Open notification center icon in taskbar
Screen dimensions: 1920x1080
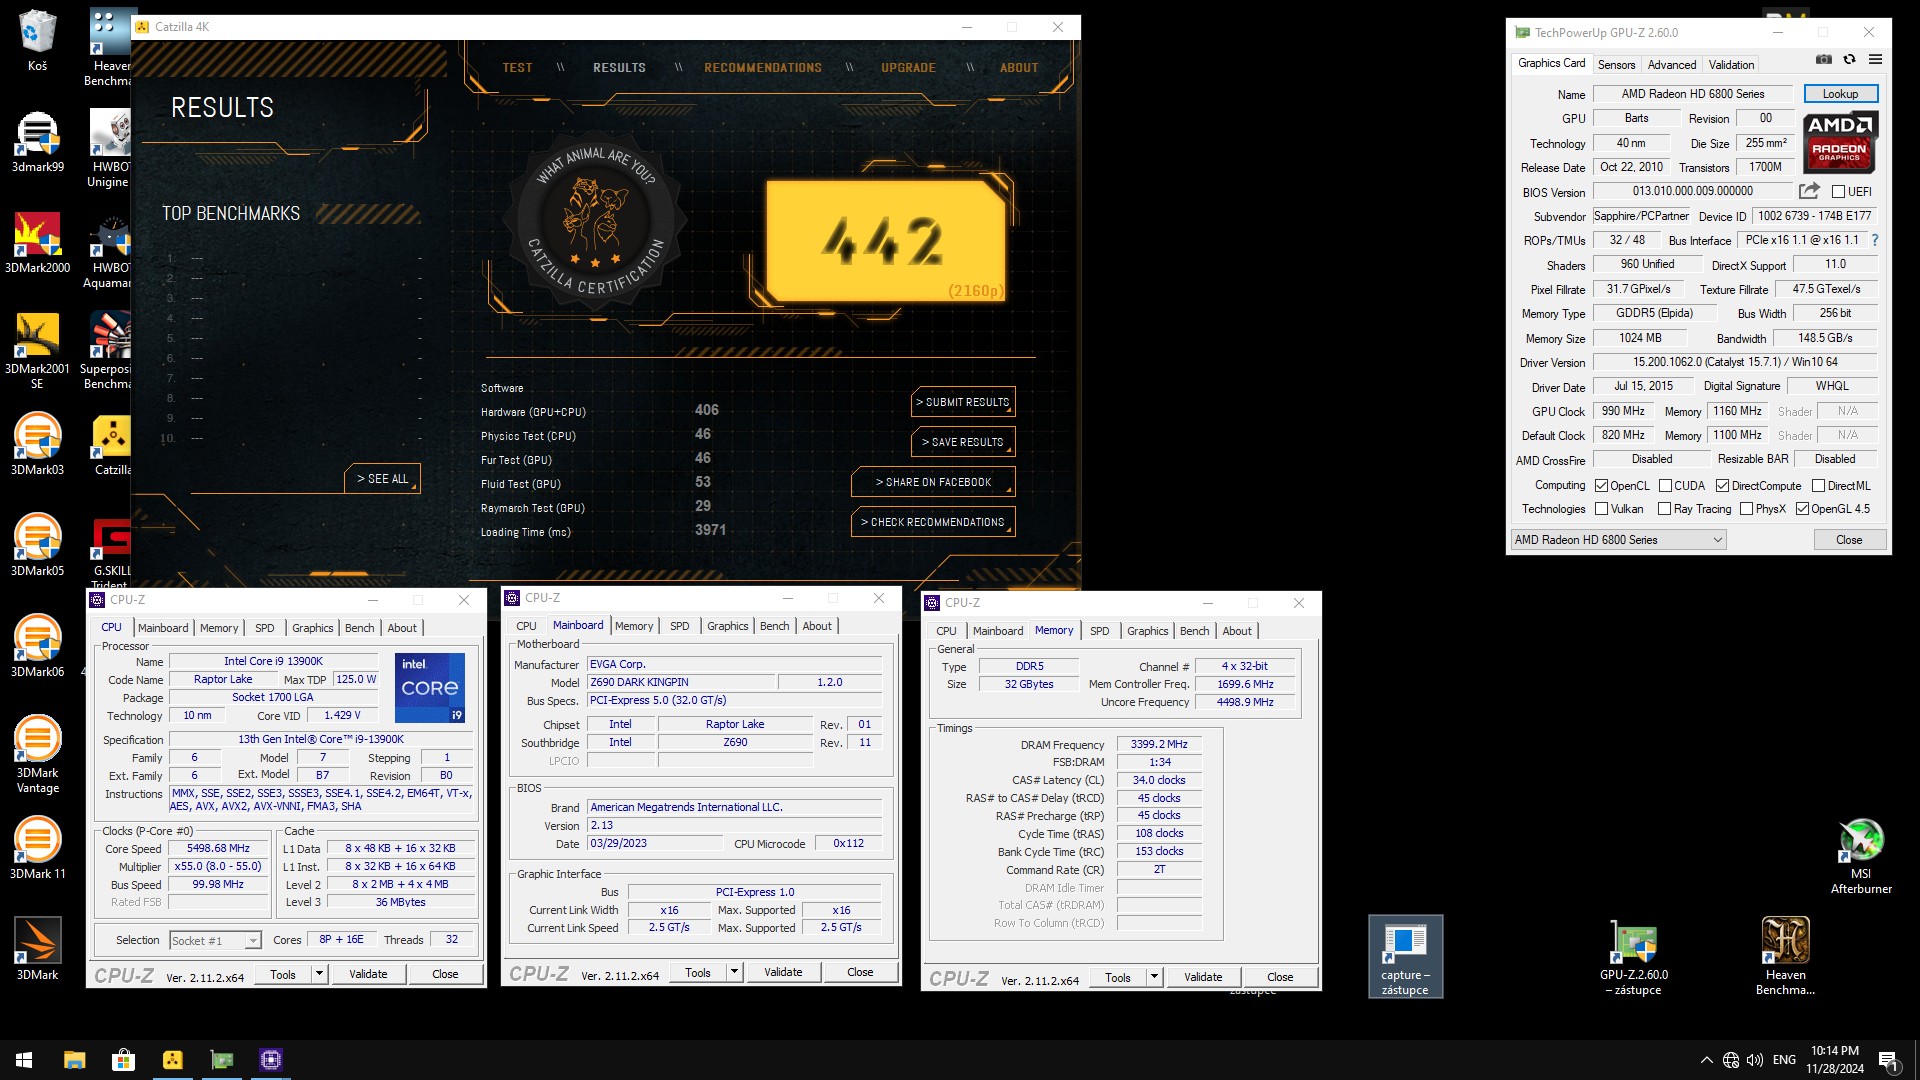coord(1888,1060)
